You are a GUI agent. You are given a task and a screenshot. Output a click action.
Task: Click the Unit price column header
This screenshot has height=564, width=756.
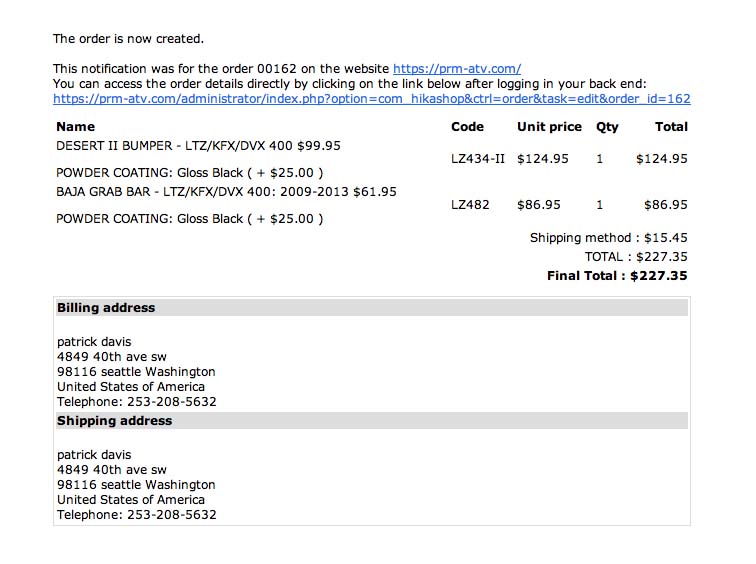[x=549, y=127]
